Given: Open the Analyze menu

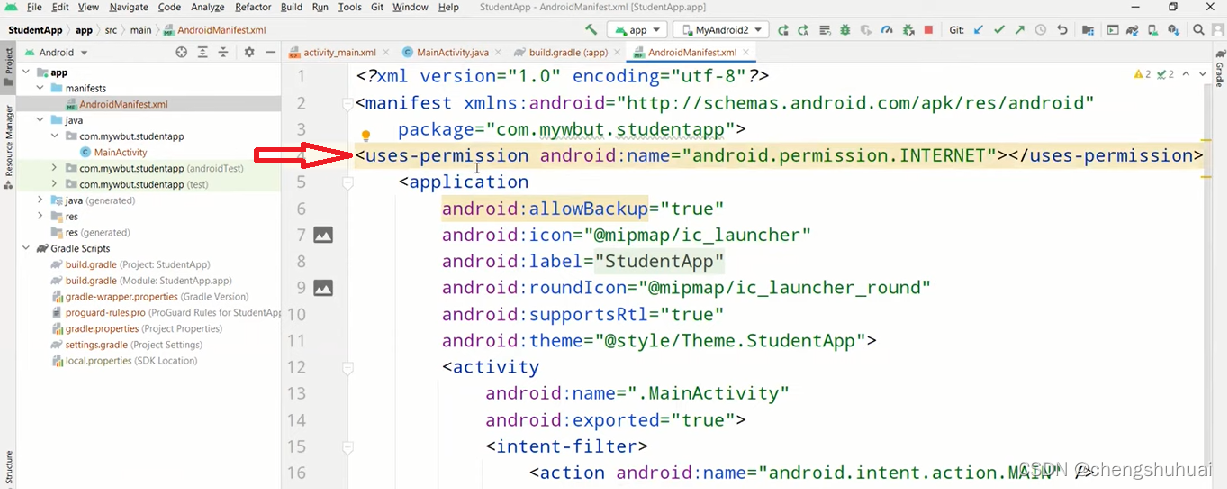Looking at the screenshot, I should [x=207, y=7].
